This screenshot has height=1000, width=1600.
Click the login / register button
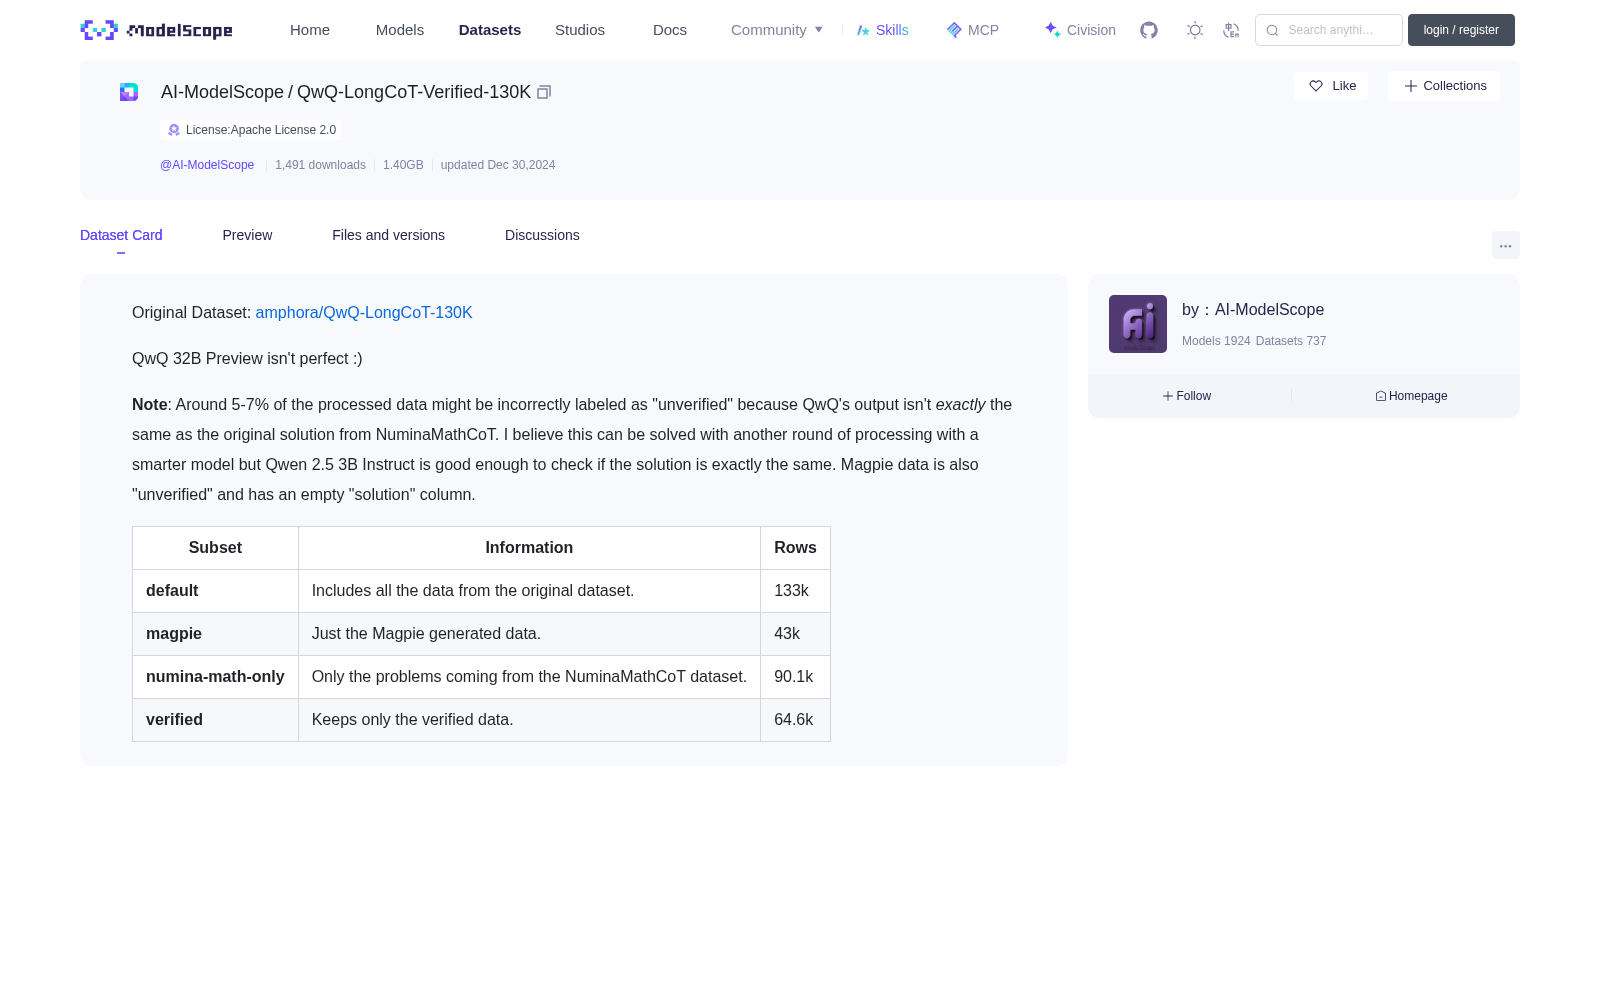pyautogui.click(x=1461, y=30)
